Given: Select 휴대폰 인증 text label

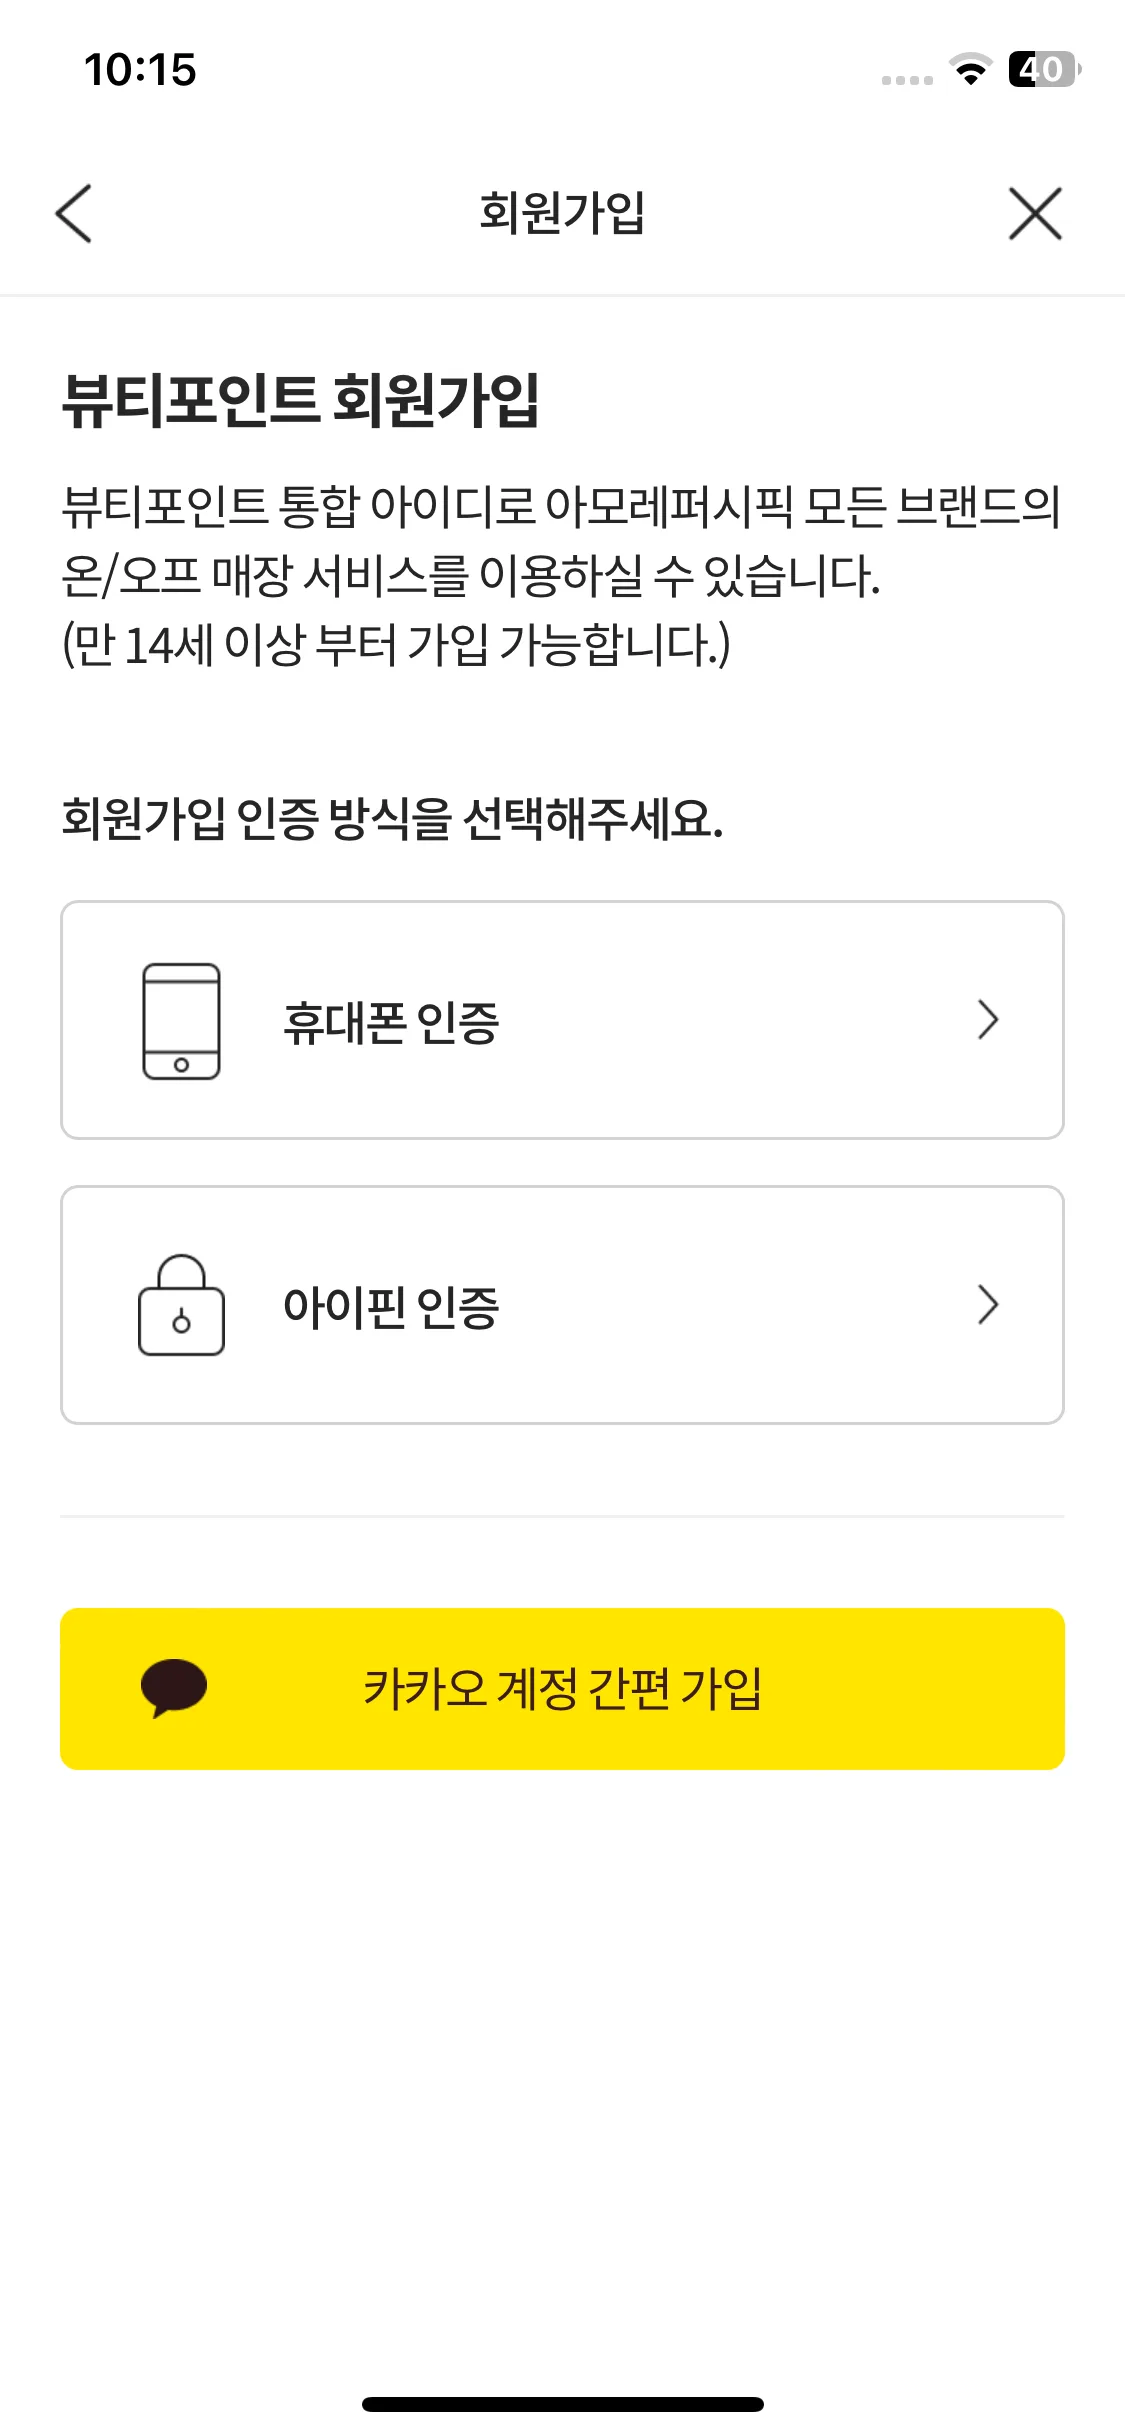Looking at the screenshot, I should (x=391, y=1022).
